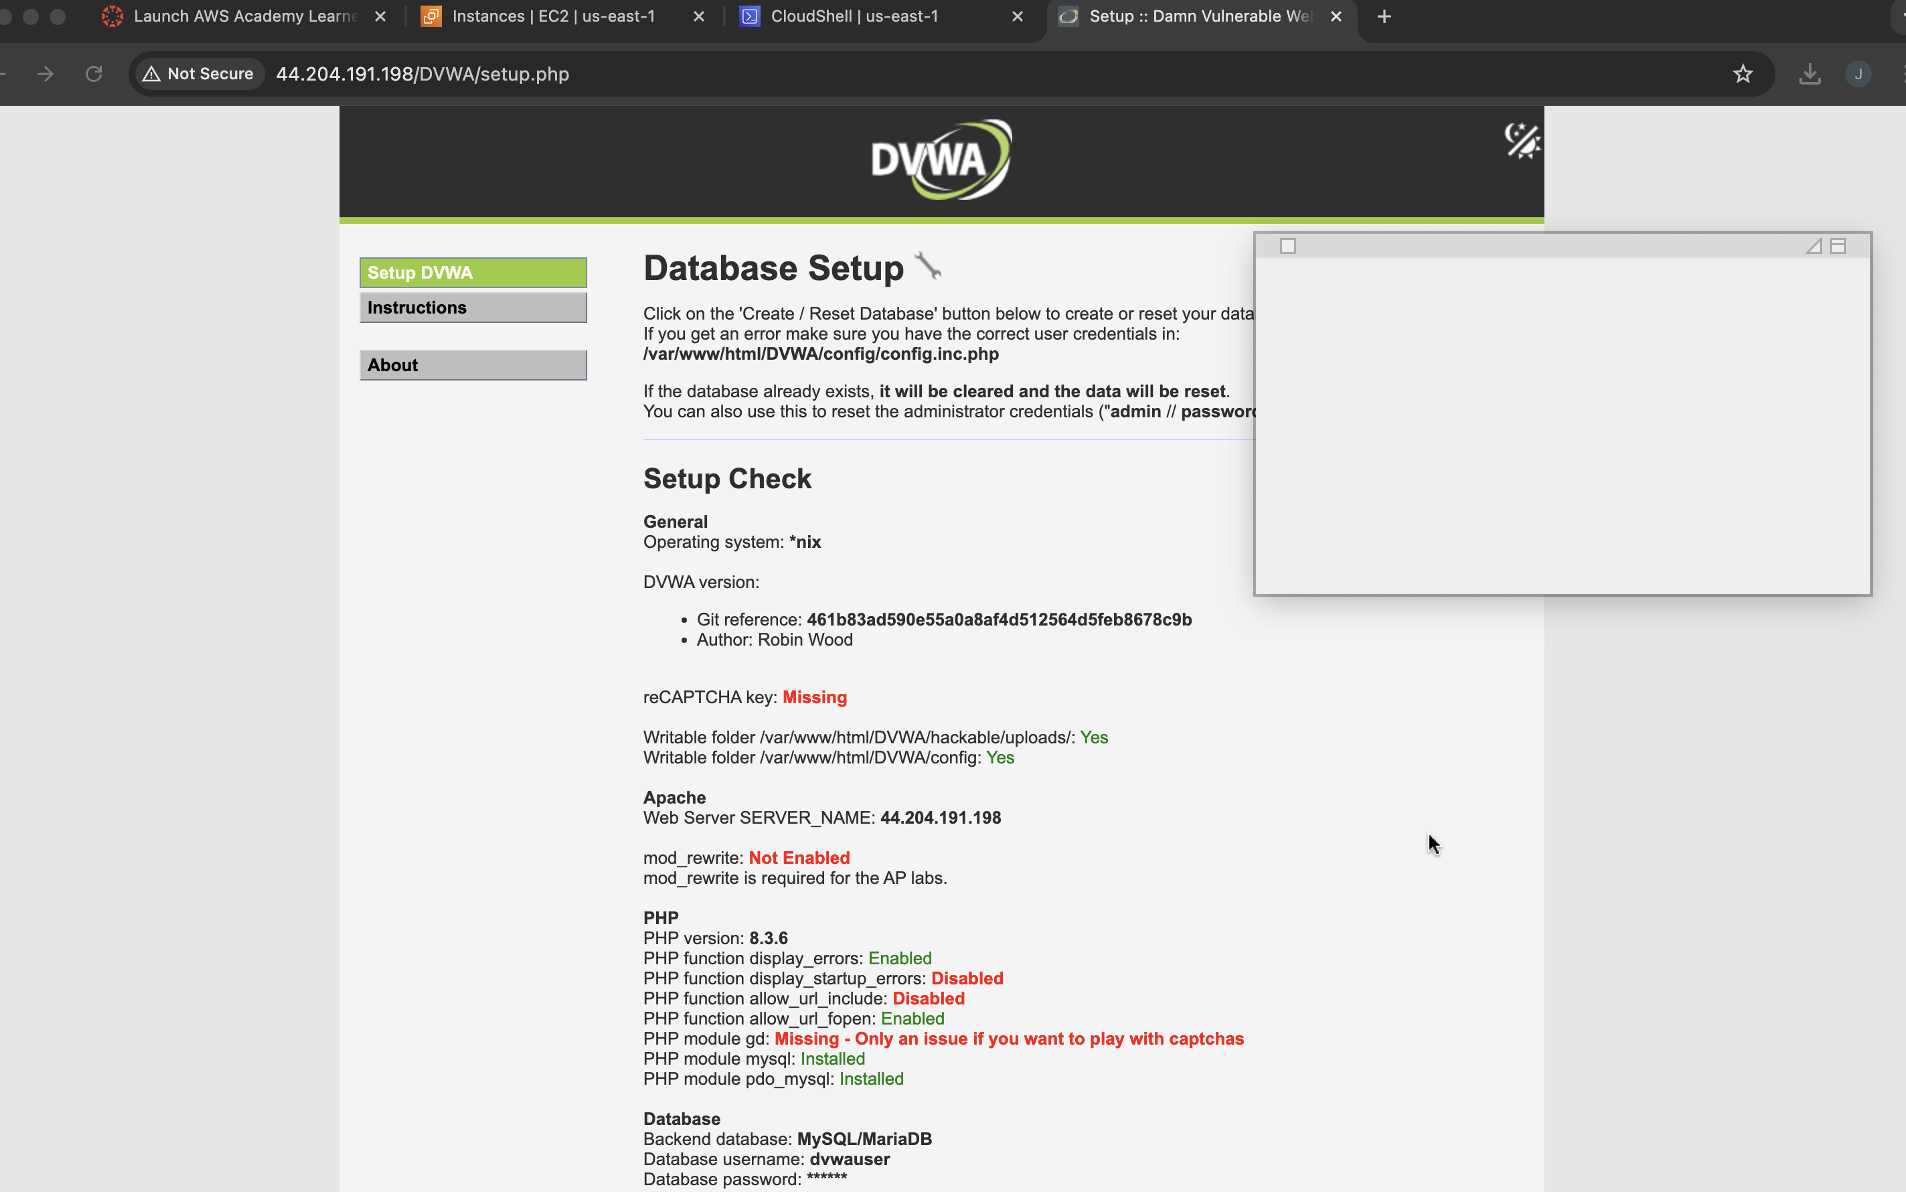Click the PHP version value 8.3.6
This screenshot has height=1192, width=1906.
(768, 938)
